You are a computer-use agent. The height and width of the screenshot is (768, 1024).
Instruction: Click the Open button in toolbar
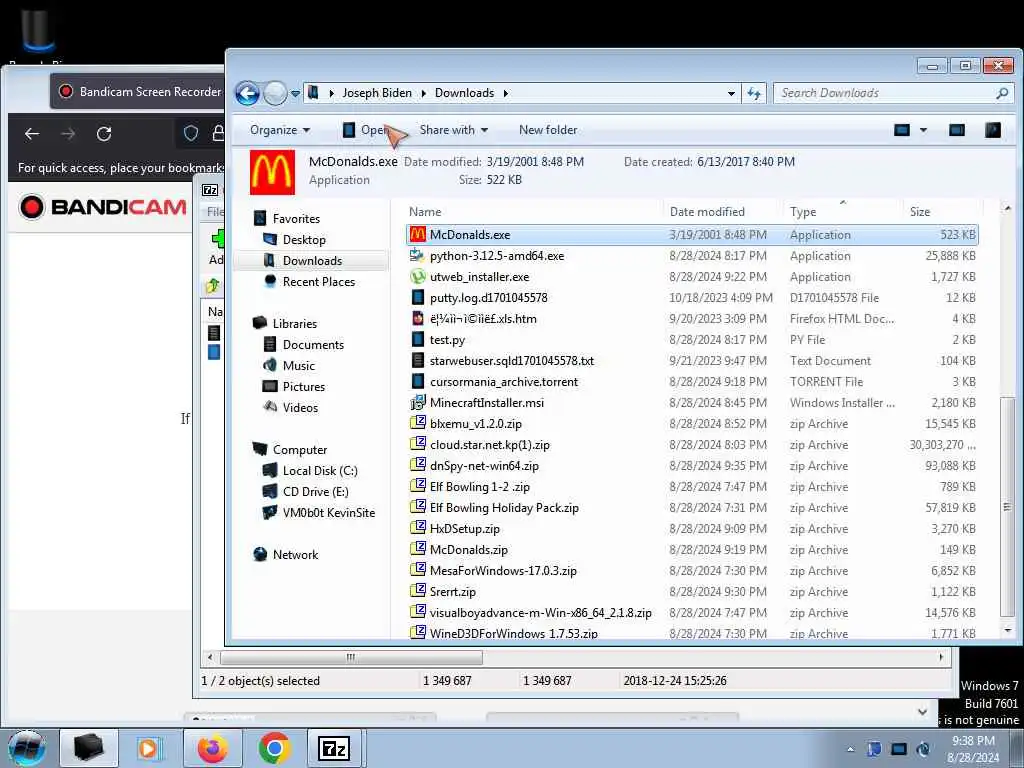click(366, 130)
